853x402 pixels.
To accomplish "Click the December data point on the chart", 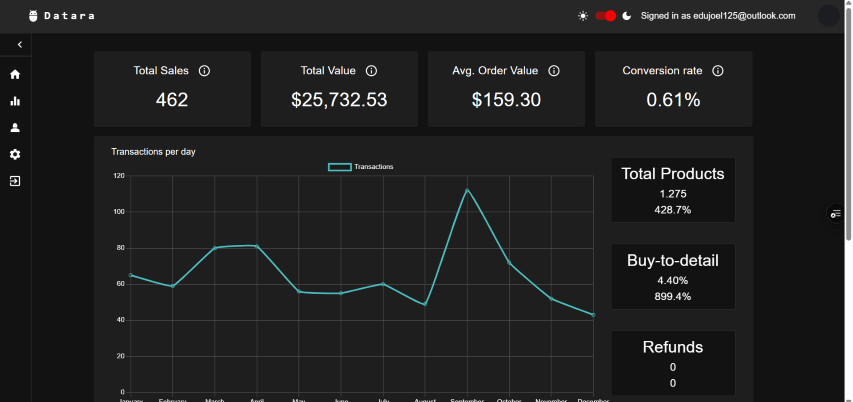I will 593,315.
